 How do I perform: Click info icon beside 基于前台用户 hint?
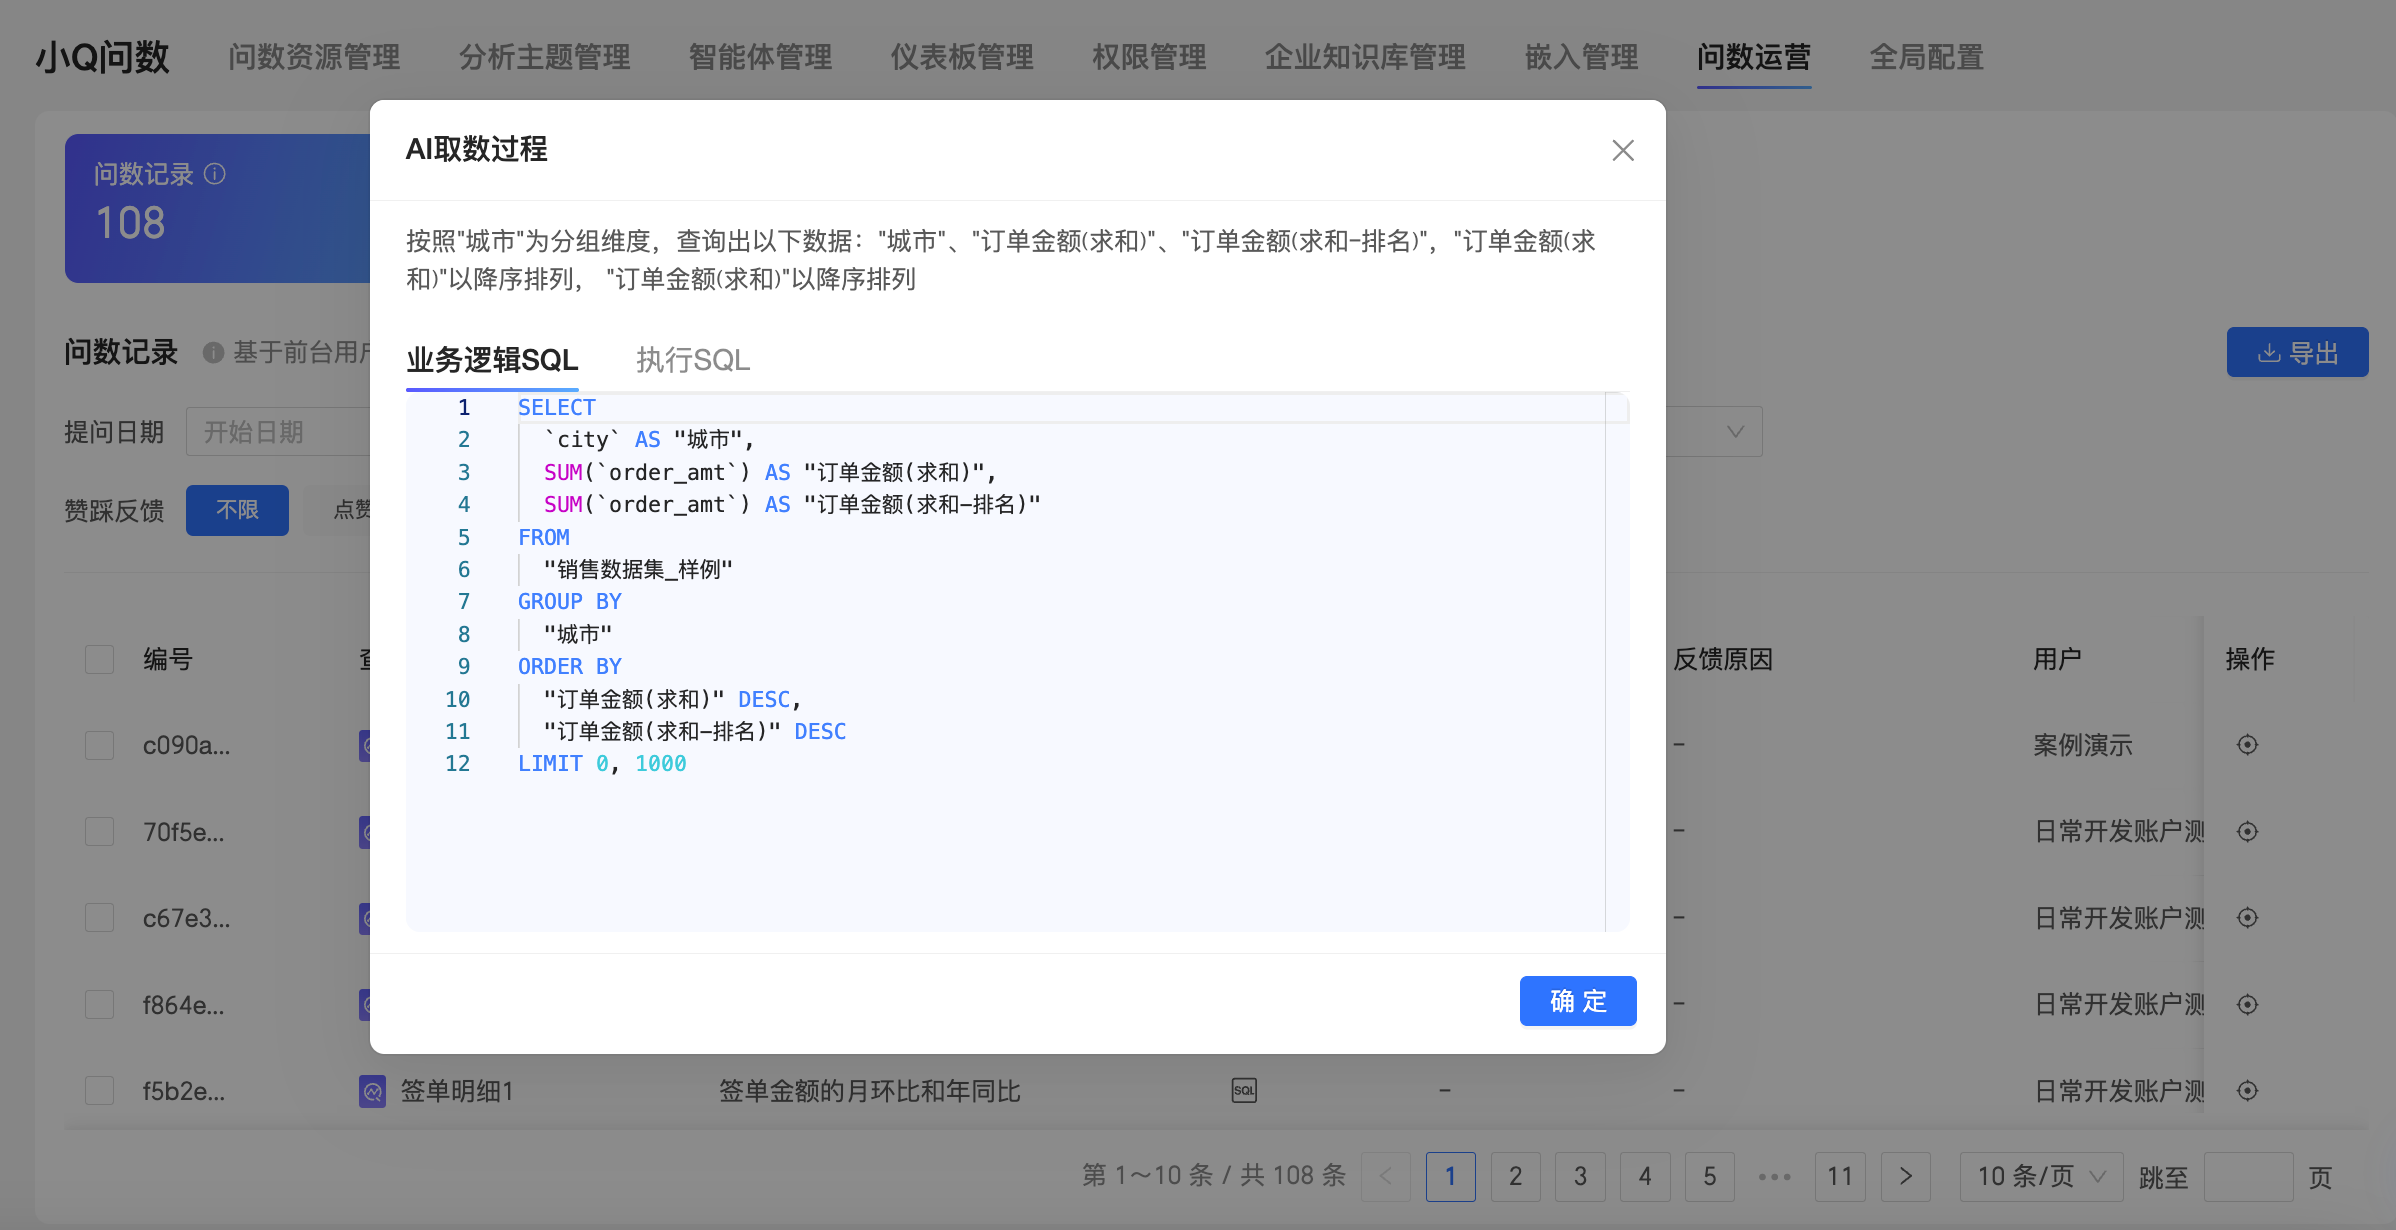(x=212, y=352)
